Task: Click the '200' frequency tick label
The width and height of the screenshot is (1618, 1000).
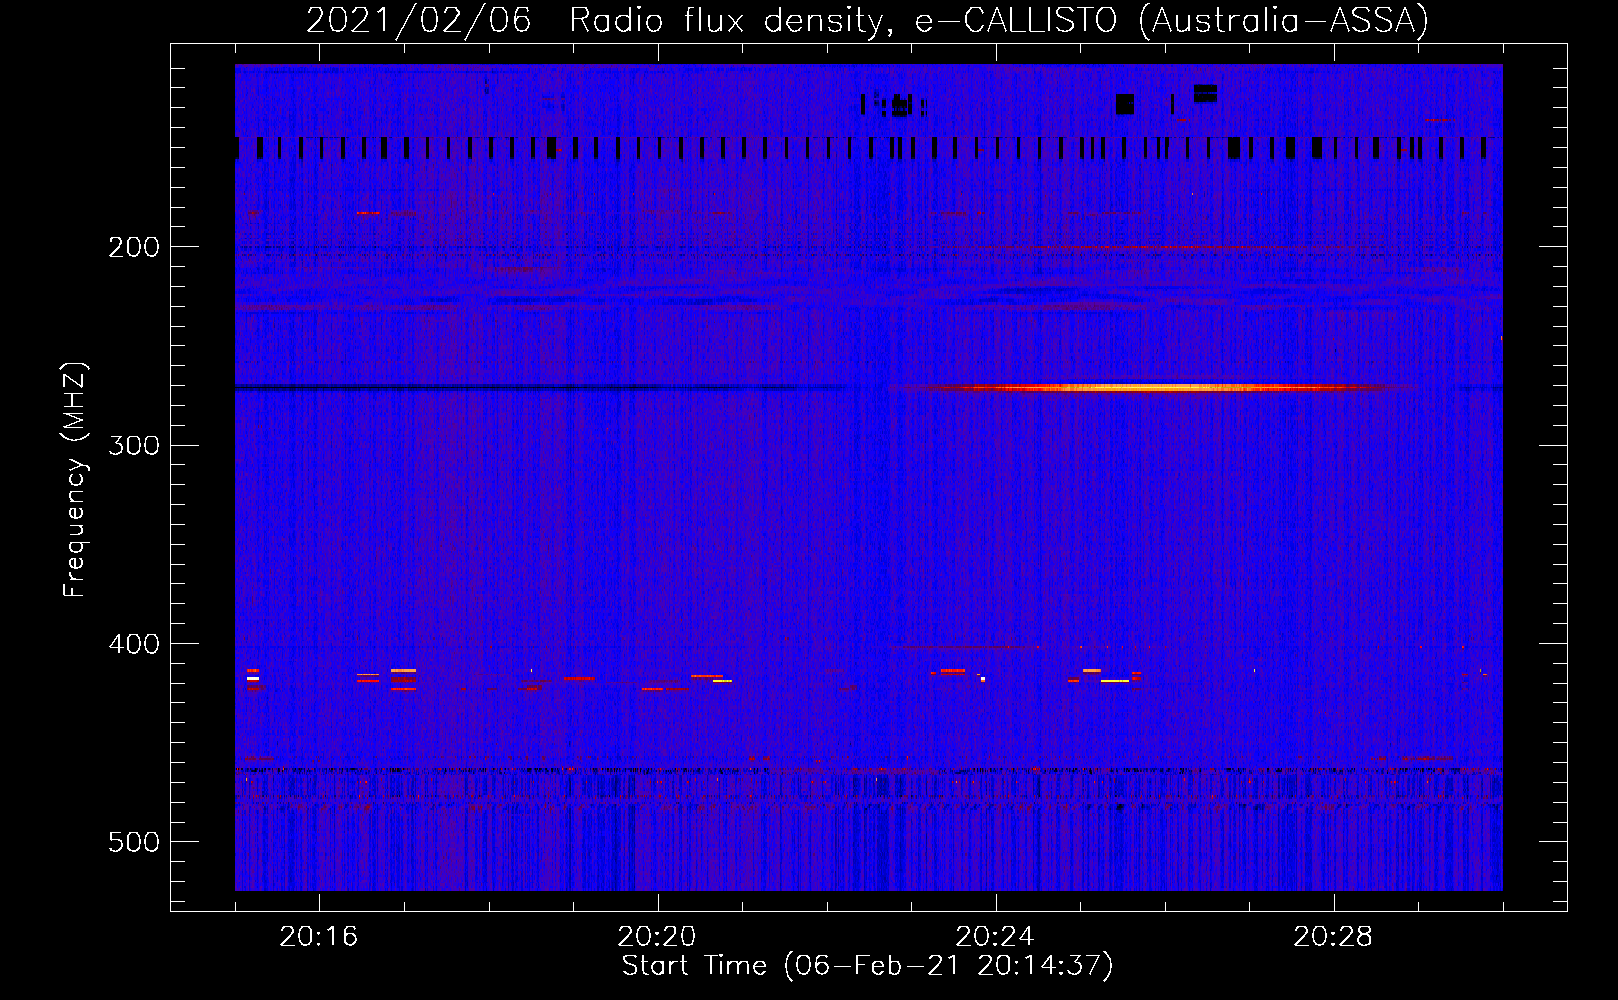Action: [x=134, y=247]
